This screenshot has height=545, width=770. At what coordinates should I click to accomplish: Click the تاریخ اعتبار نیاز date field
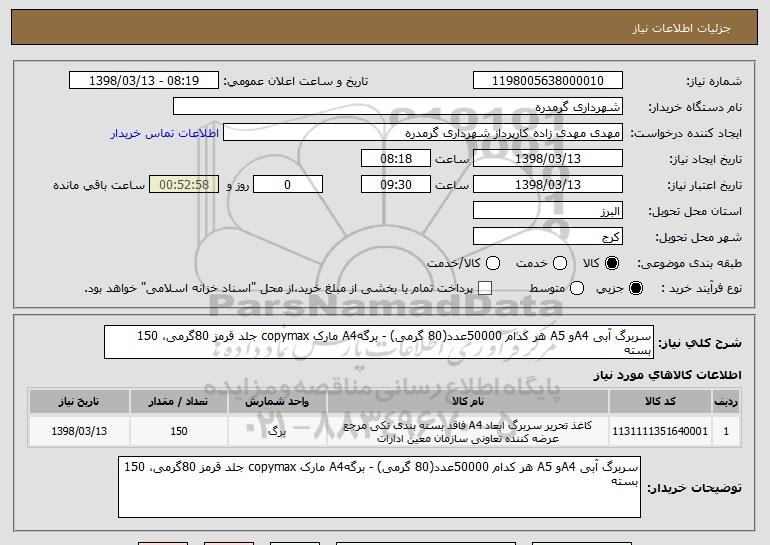pyautogui.click(x=548, y=185)
